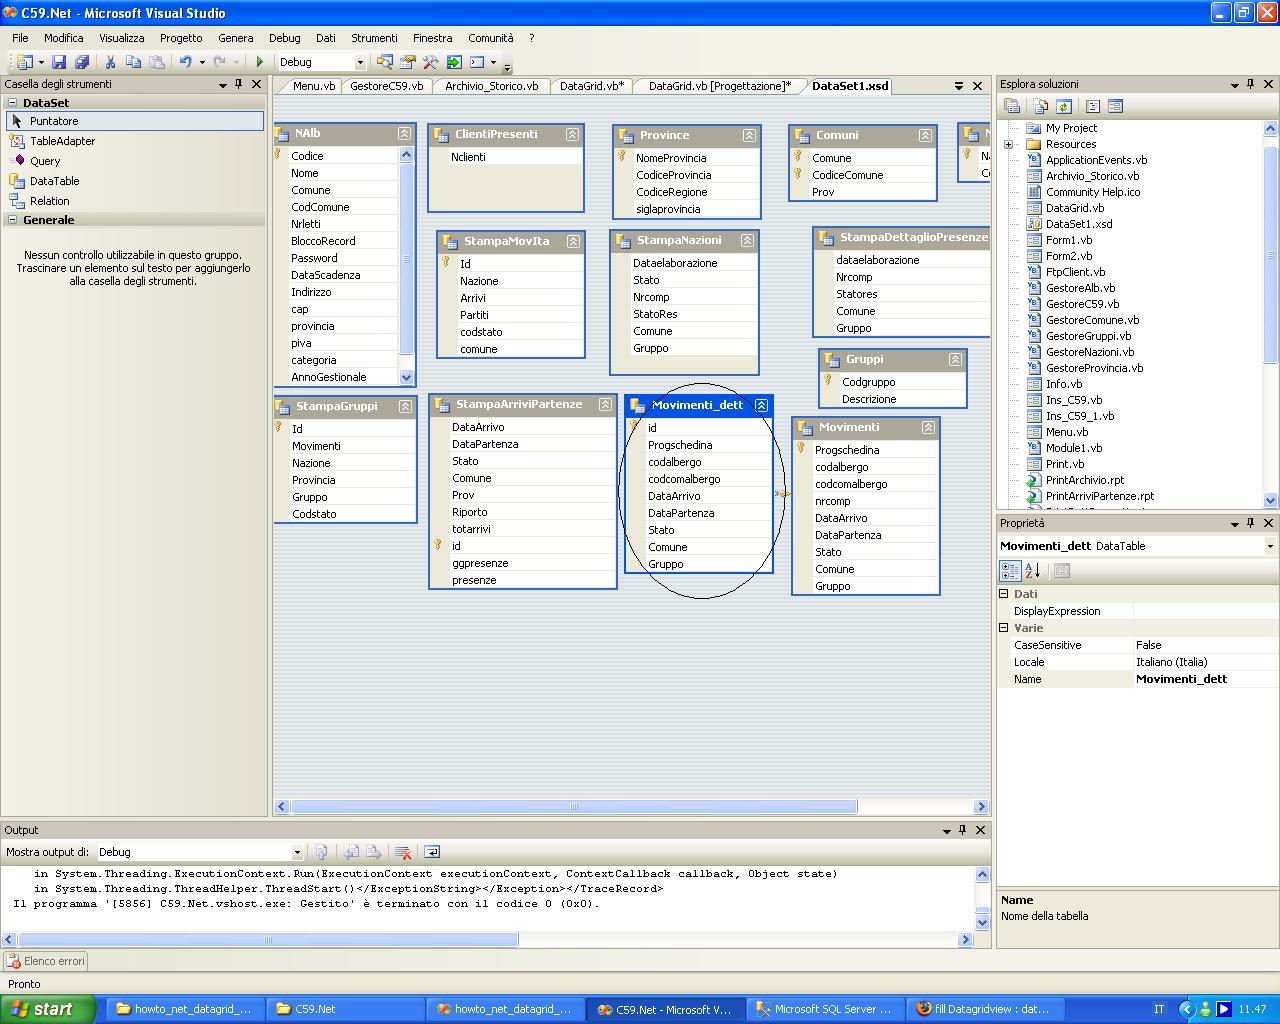The image size is (1280, 1024).
Task: Select DataSet1.xsd in Esplora soluzioni
Action: pos(1078,224)
